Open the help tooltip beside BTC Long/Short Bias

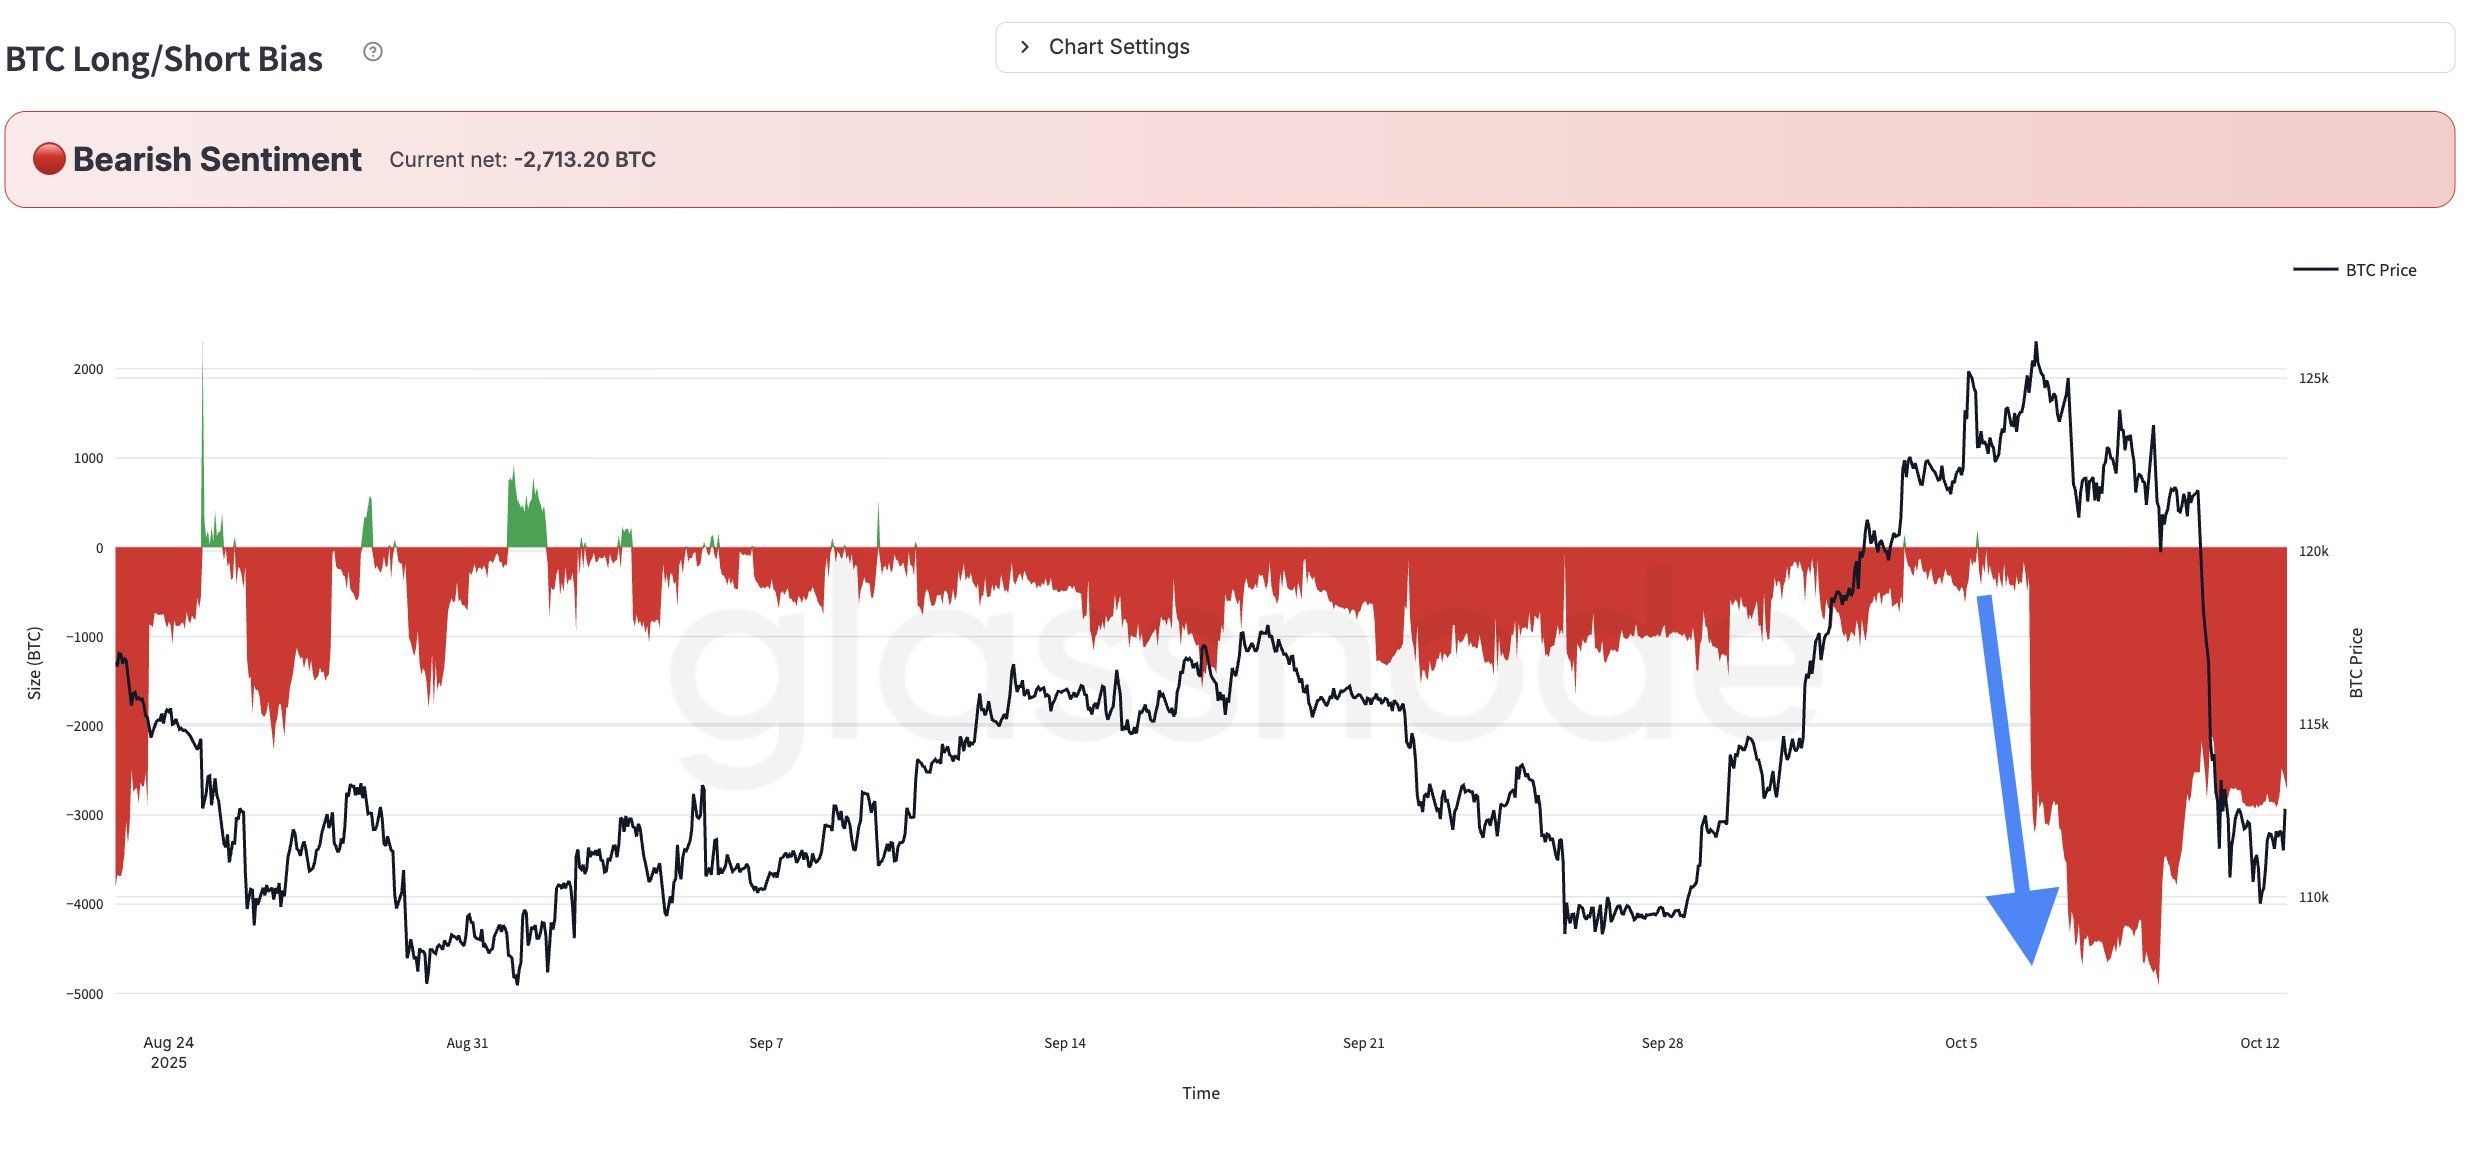click(x=374, y=48)
